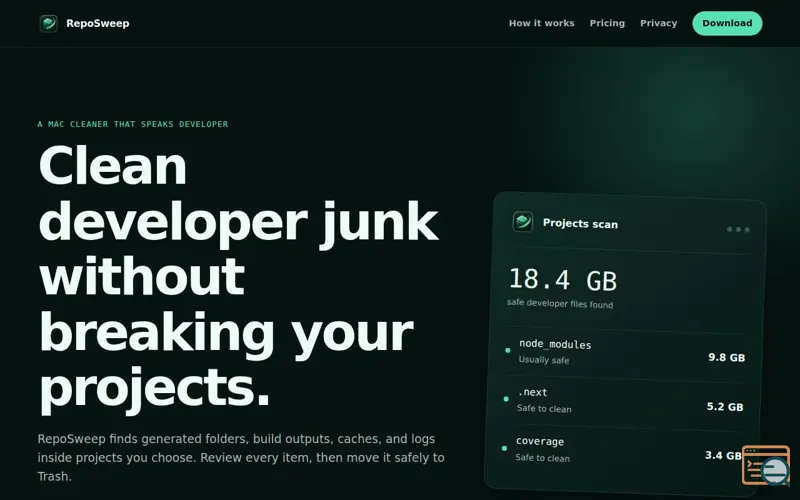Click the RepoSweep finds generated folders description paragraph
This screenshot has height=500, width=800.
241,458
